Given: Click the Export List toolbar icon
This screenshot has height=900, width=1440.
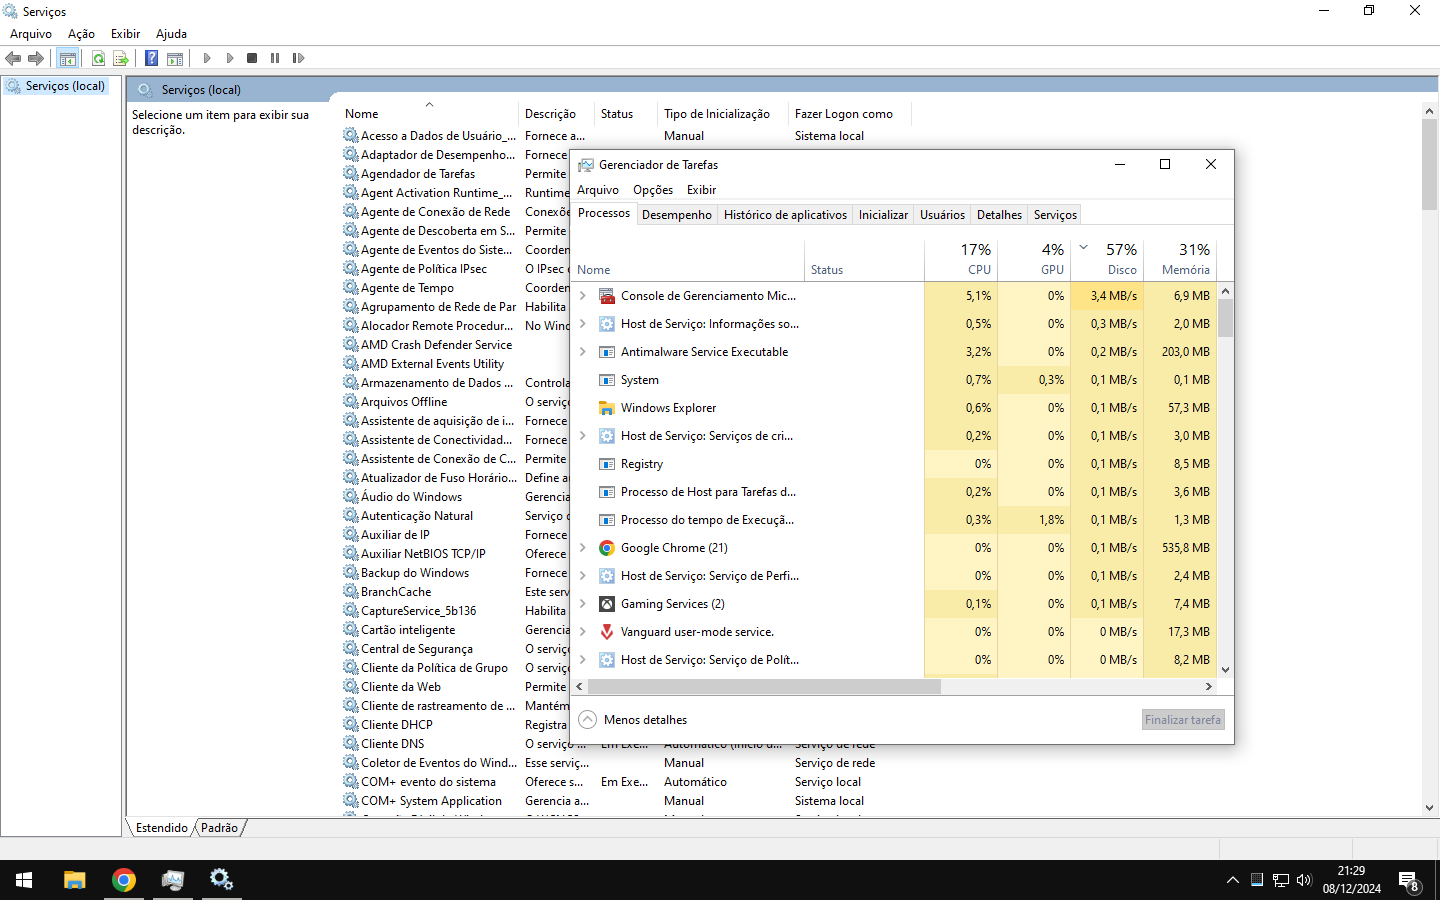Looking at the screenshot, I should coord(121,58).
